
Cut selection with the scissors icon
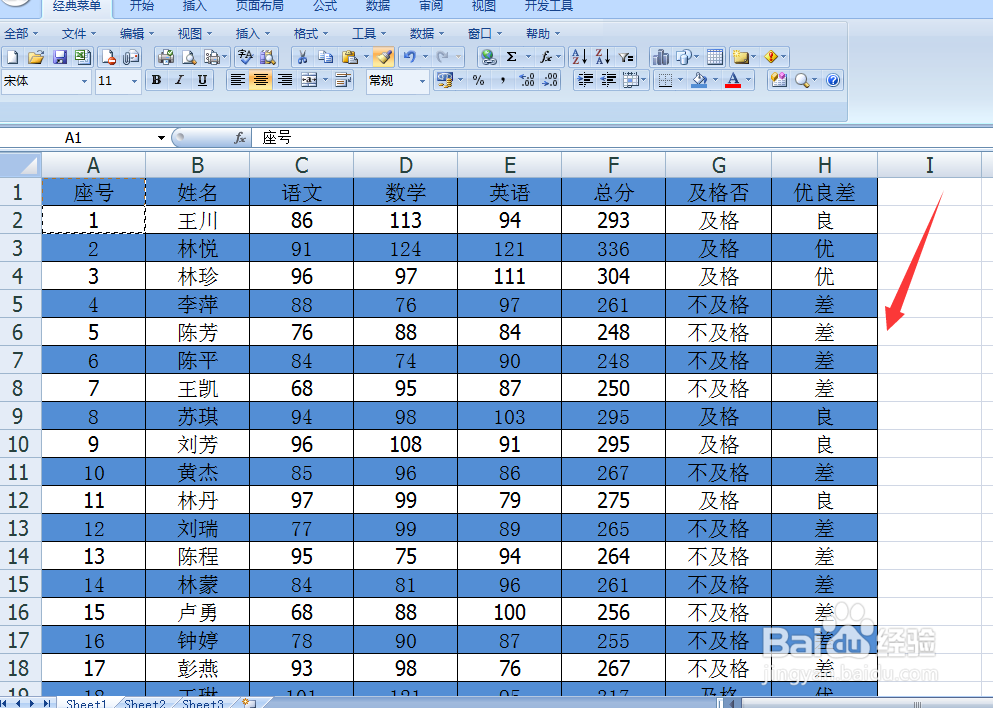click(302, 58)
